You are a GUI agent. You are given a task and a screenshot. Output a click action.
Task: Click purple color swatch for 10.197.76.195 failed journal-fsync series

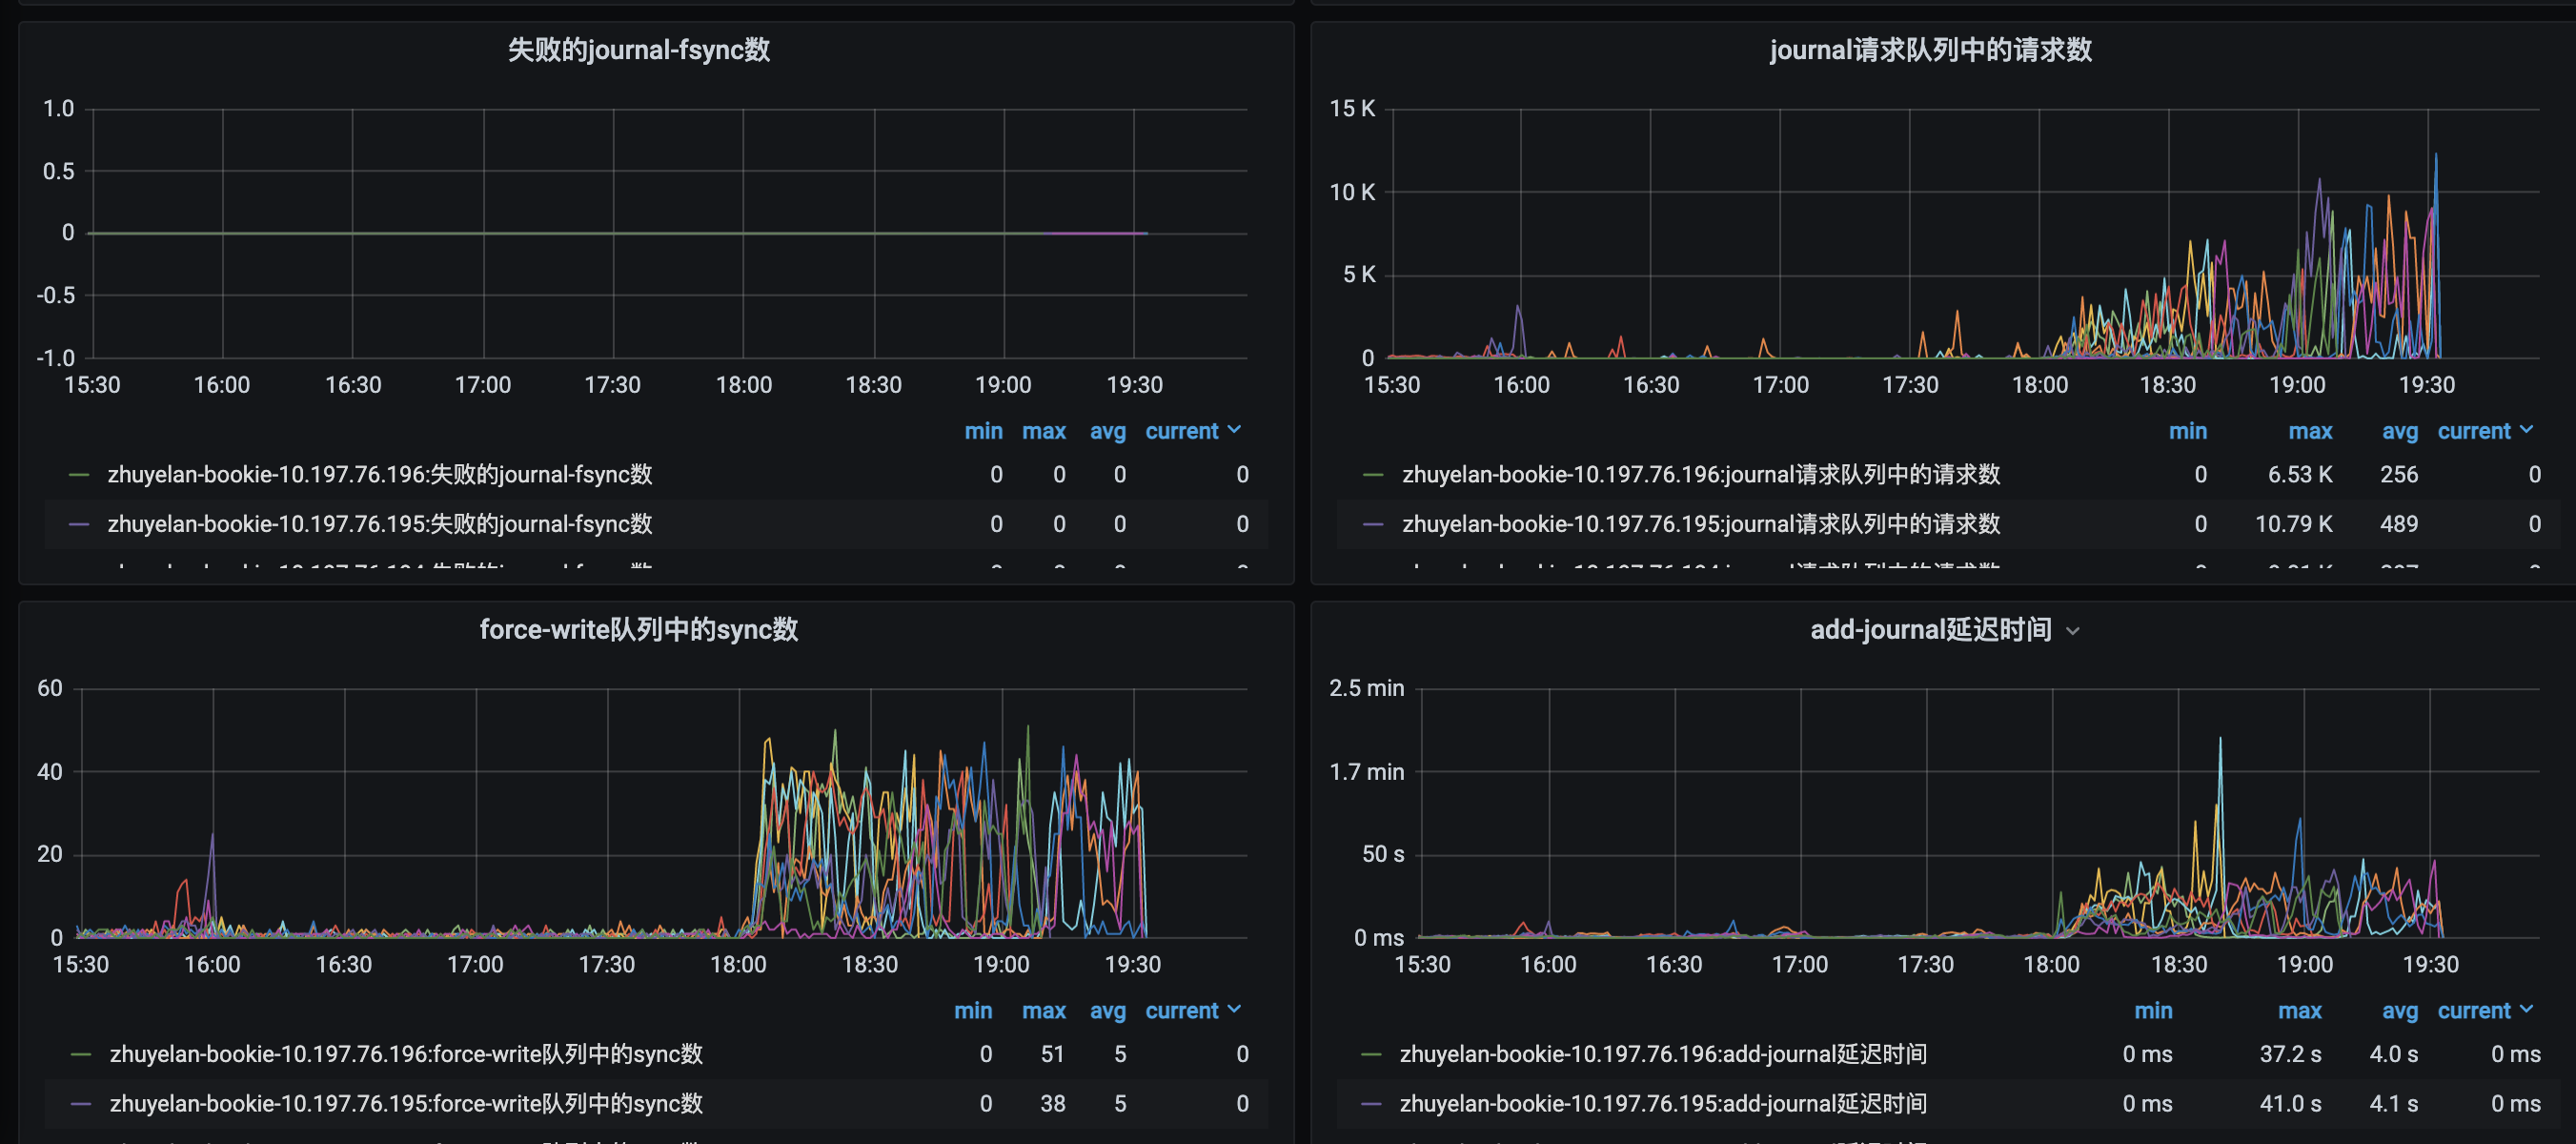[x=79, y=525]
